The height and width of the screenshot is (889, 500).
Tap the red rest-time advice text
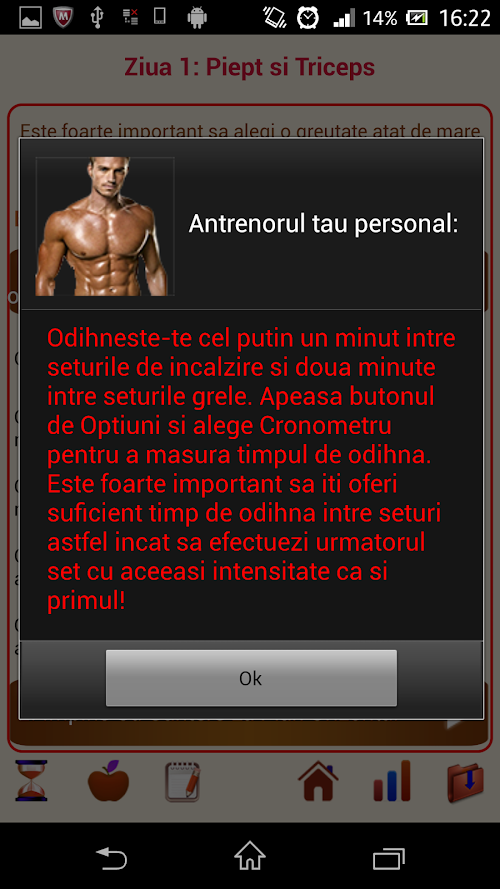click(x=251, y=470)
